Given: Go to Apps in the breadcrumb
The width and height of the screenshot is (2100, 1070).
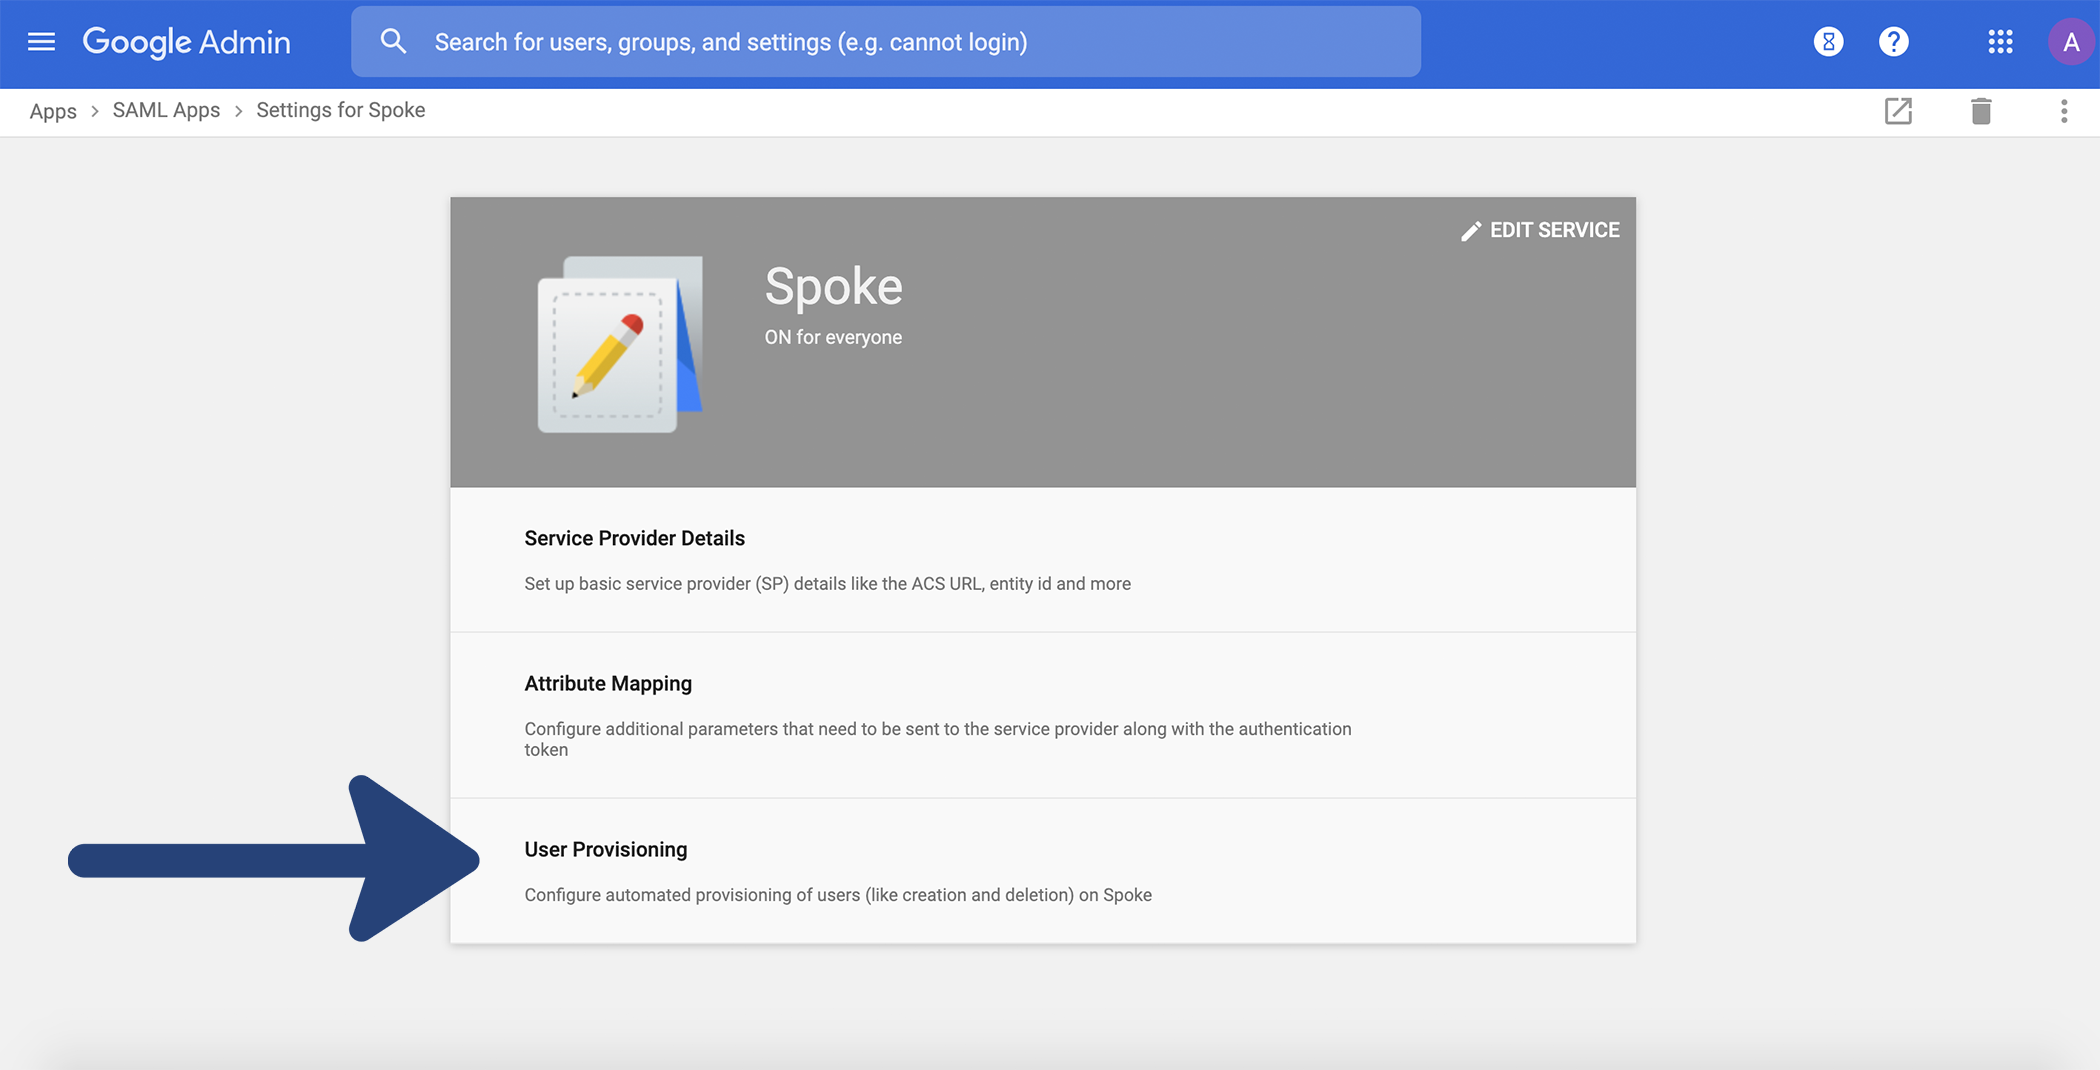Looking at the screenshot, I should click(53, 111).
